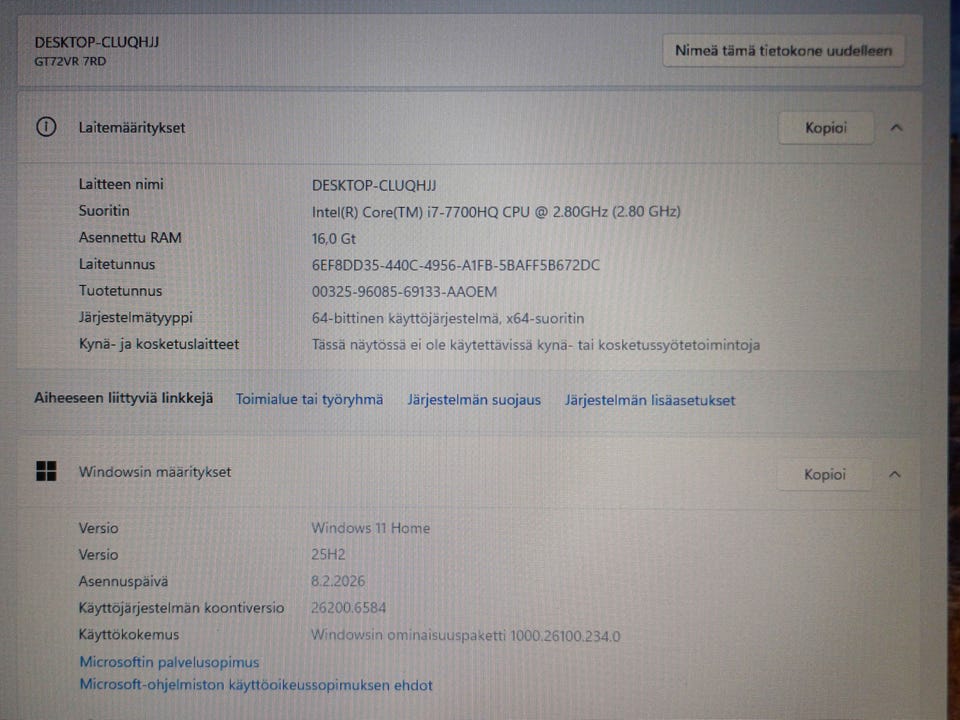The width and height of the screenshot is (960, 720).
Task: Click the Asennuspäivä label
Action: 123,582
